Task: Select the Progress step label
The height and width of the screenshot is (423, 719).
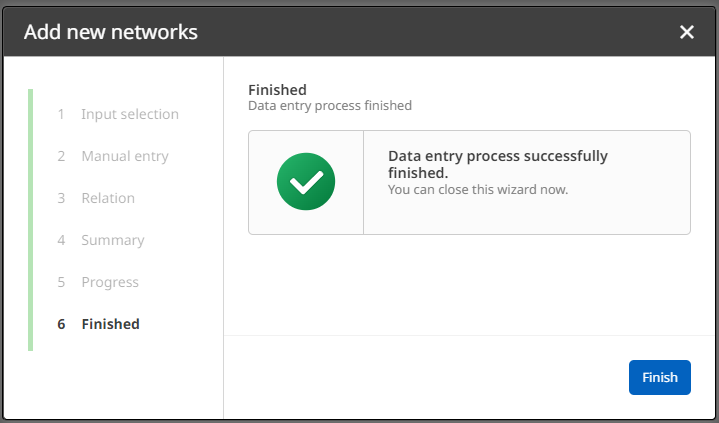Action: (x=110, y=282)
